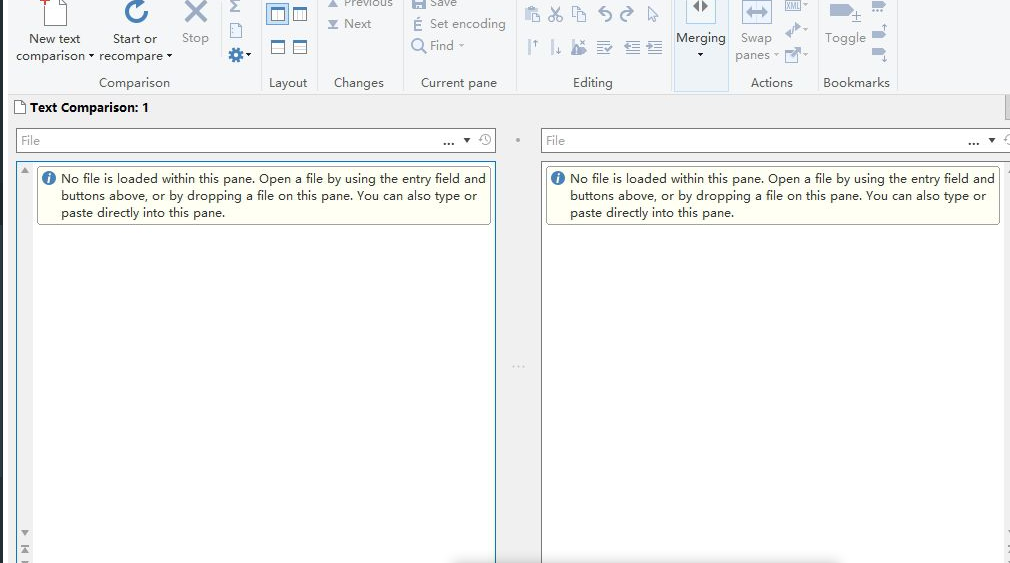Click the Swap panes icon
1010x563 pixels.
click(756, 13)
